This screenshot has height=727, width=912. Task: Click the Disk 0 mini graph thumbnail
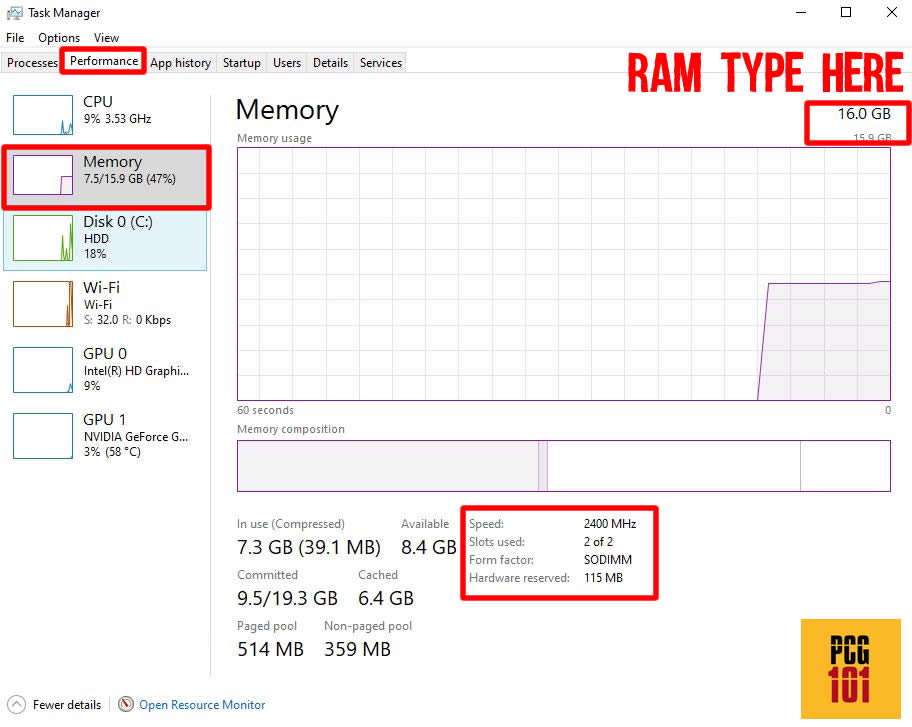[43, 238]
